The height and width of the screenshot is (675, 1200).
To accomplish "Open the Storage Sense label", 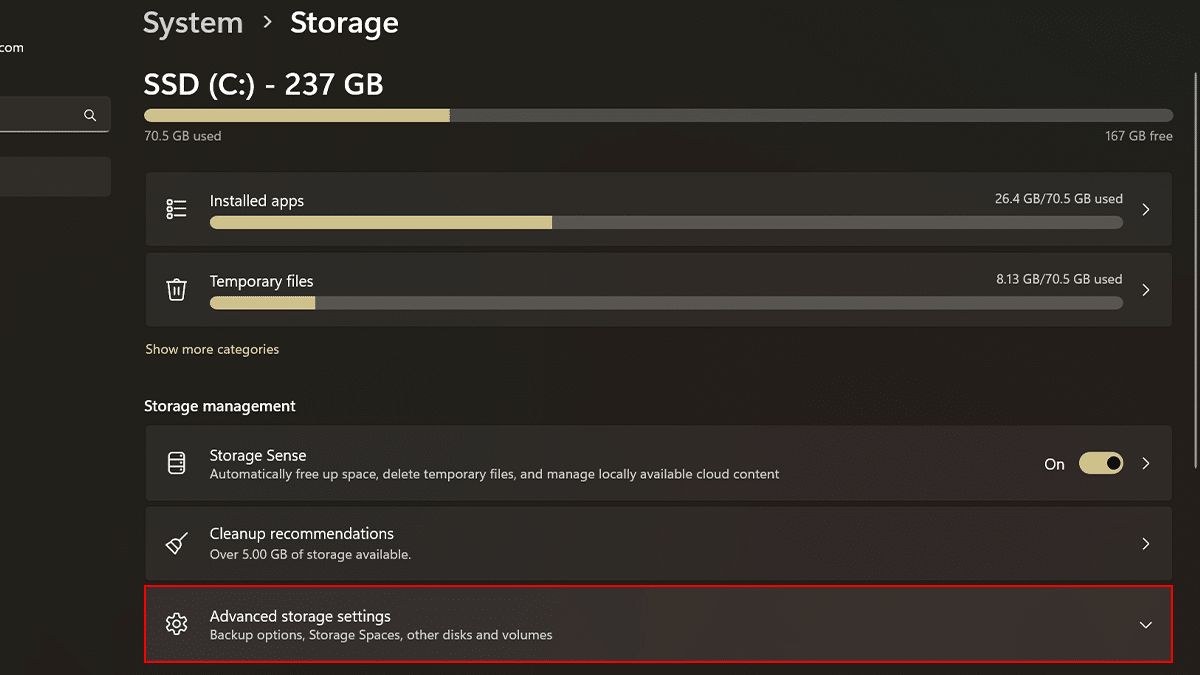I will pyautogui.click(x=258, y=455).
